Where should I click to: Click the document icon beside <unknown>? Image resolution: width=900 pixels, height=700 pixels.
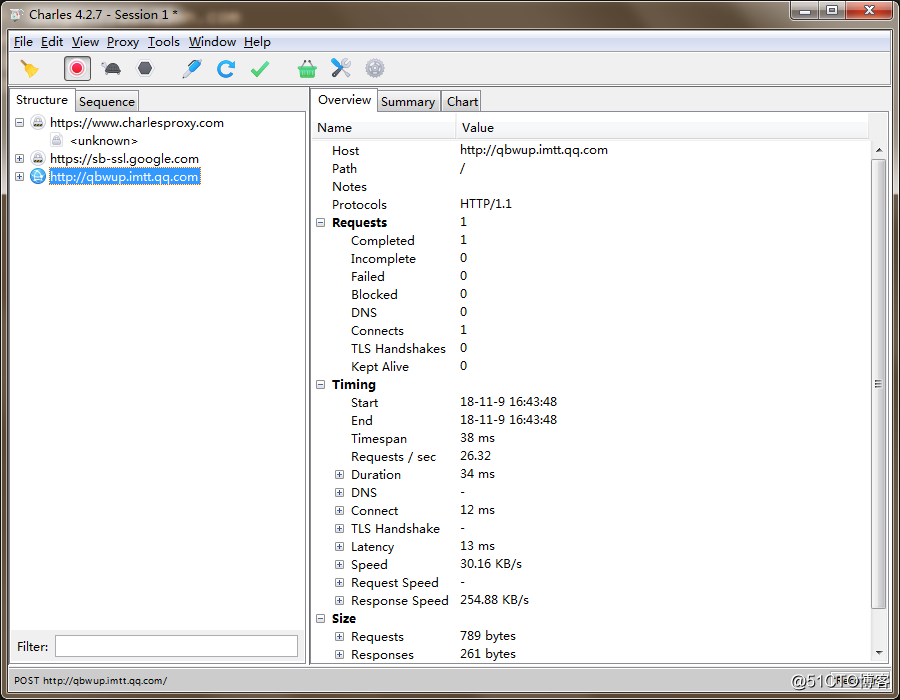(x=57, y=140)
